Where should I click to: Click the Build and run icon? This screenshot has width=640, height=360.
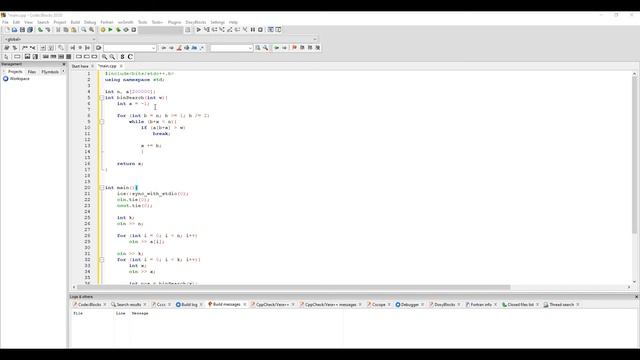[118, 30]
